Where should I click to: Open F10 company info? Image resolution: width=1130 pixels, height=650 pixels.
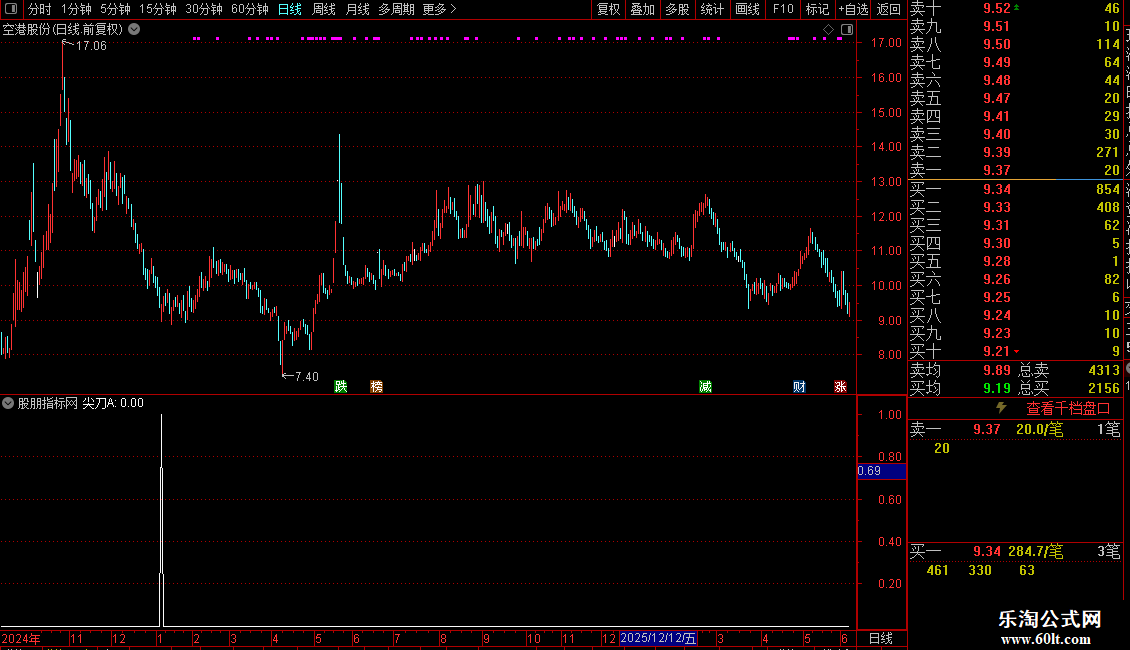pyautogui.click(x=783, y=9)
